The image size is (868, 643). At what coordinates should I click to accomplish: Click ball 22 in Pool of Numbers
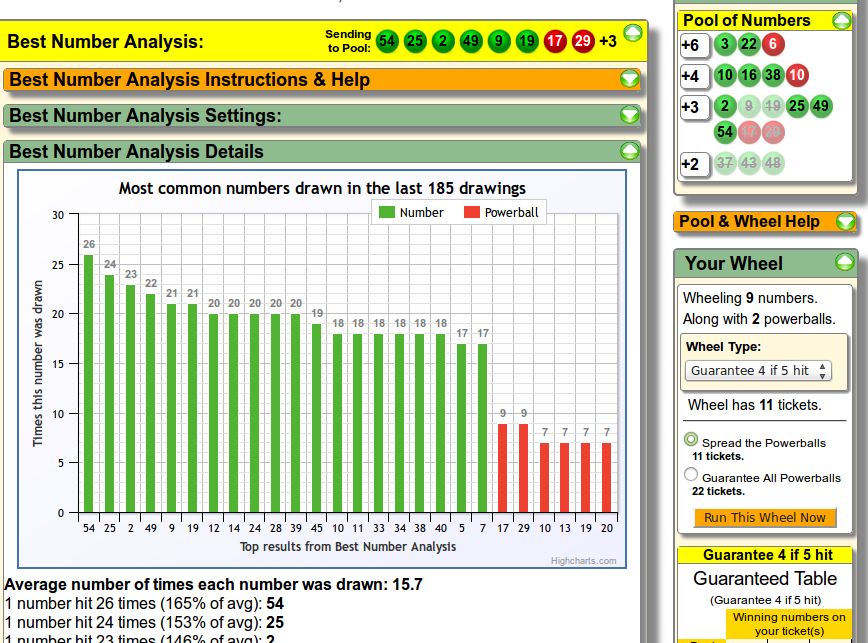tap(749, 45)
